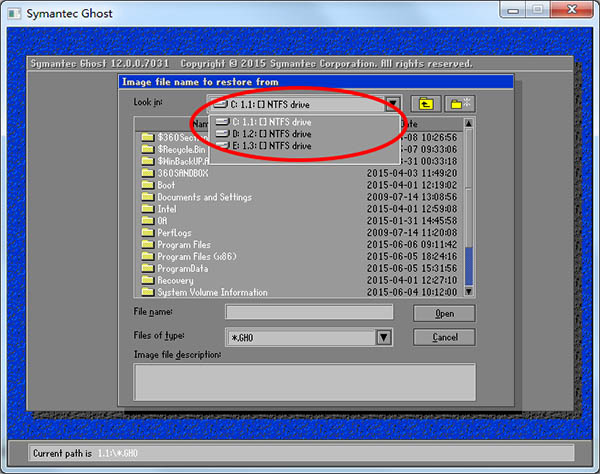This screenshot has height=474, width=600.
Task: Click date 2015-04-01 12:19:02
Action: [x=412, y=185]
